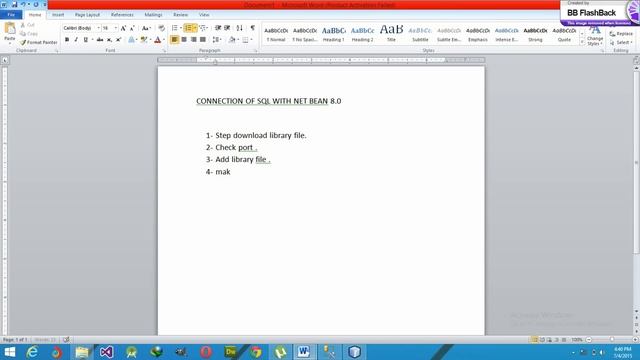Open the Change Case dropdown

pos(146,28)
